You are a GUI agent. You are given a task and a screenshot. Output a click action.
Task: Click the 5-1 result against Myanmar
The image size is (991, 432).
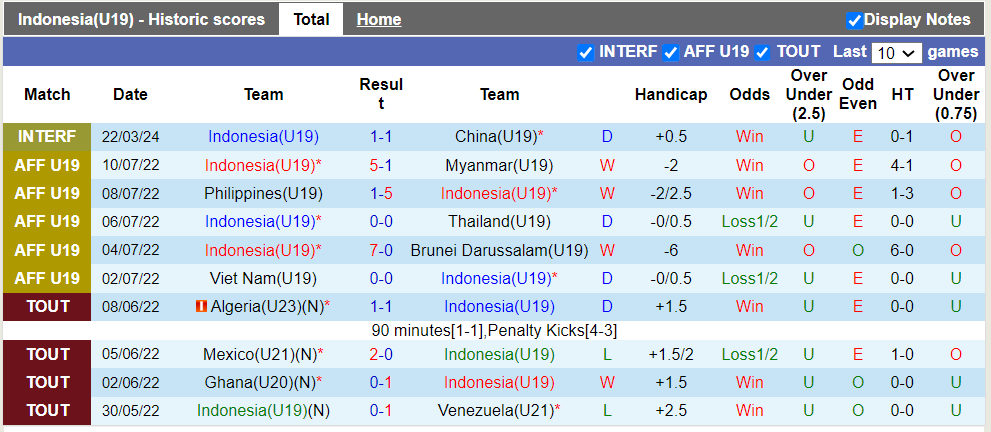pyautogui.click(x=380, y=165)
